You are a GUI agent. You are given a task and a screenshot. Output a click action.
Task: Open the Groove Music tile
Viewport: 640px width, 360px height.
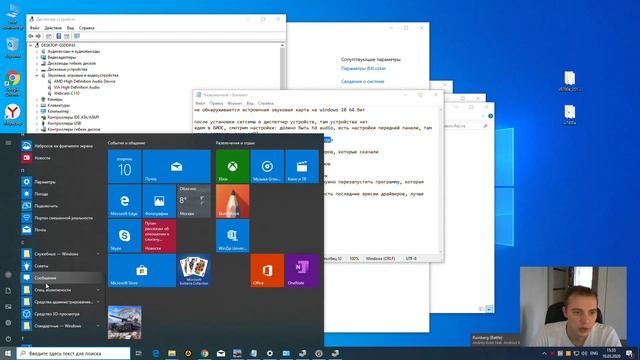point(267,167)
